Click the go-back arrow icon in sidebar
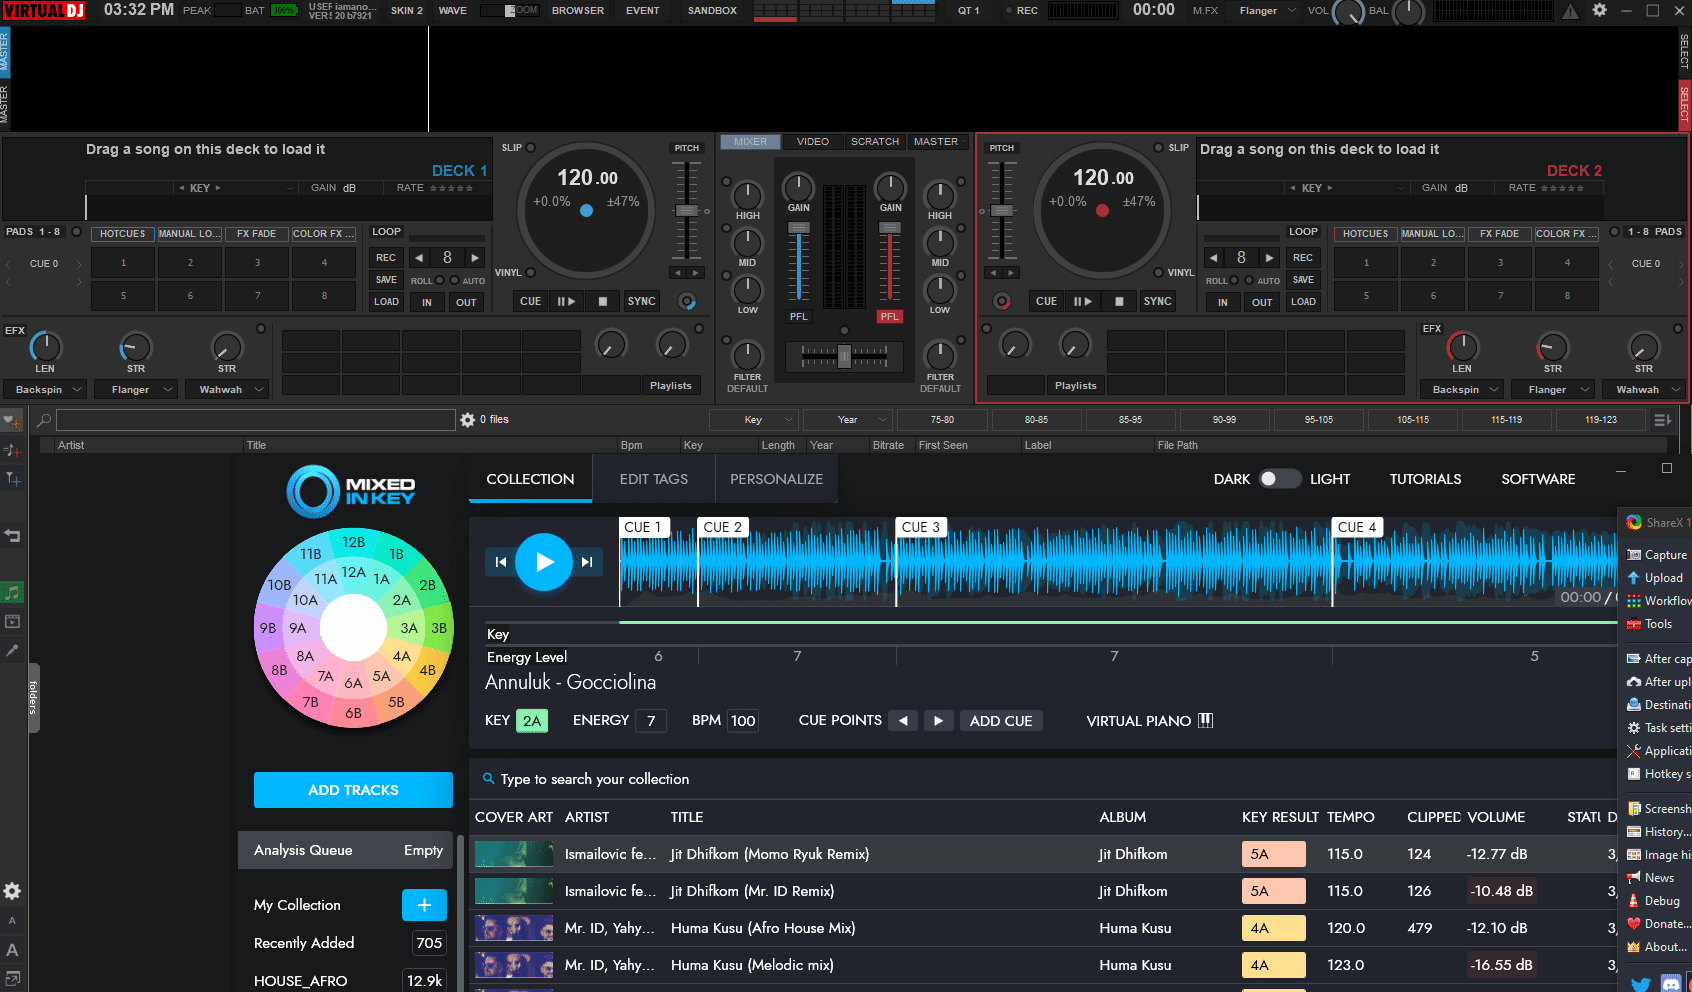Screen dimensions: 1692x992 12,536
